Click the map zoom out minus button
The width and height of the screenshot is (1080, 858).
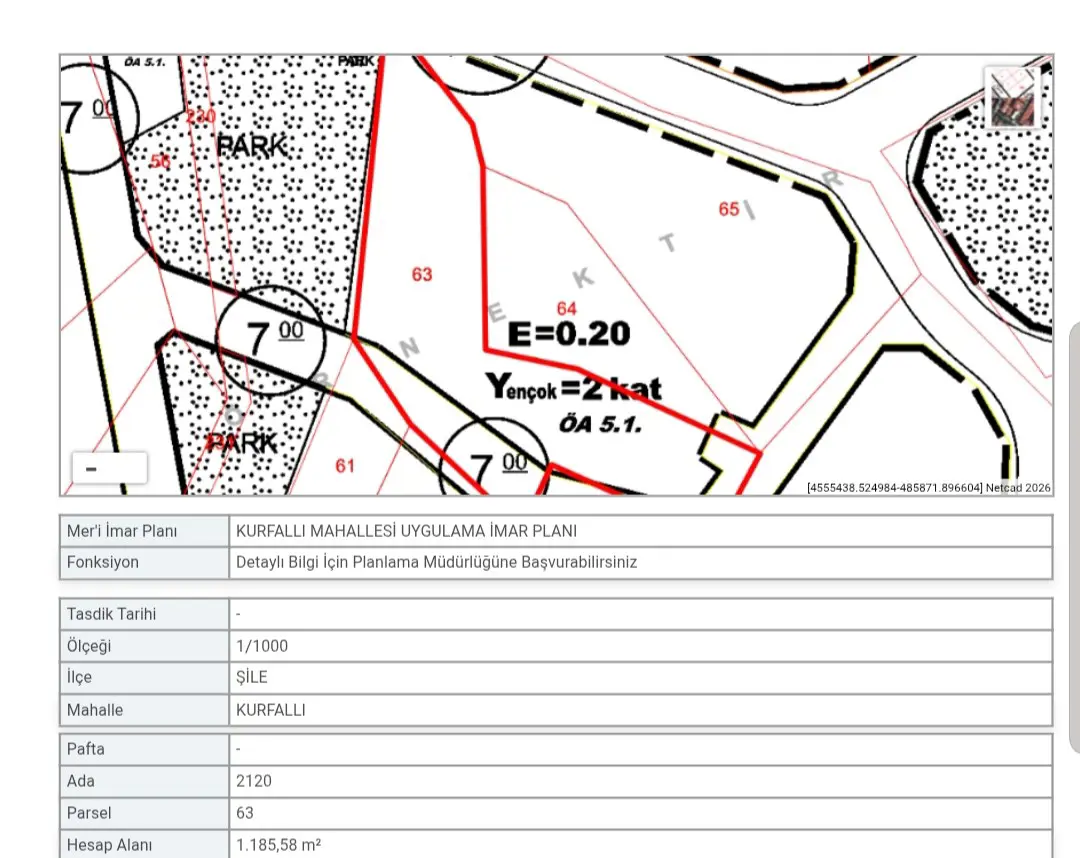point(109,469)
